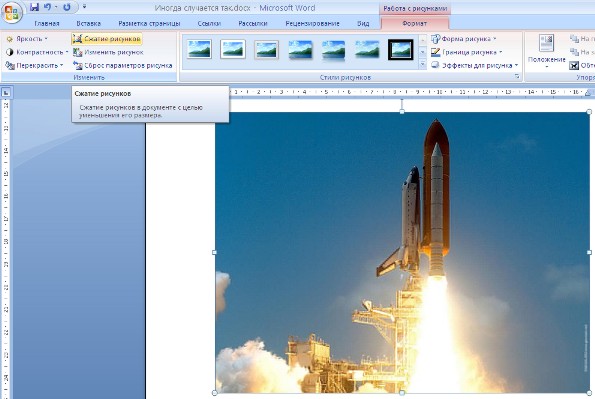Open the Яркость brightness dropdown
The height and width of the screenshot is (399, 595).
tap(27, 39)
